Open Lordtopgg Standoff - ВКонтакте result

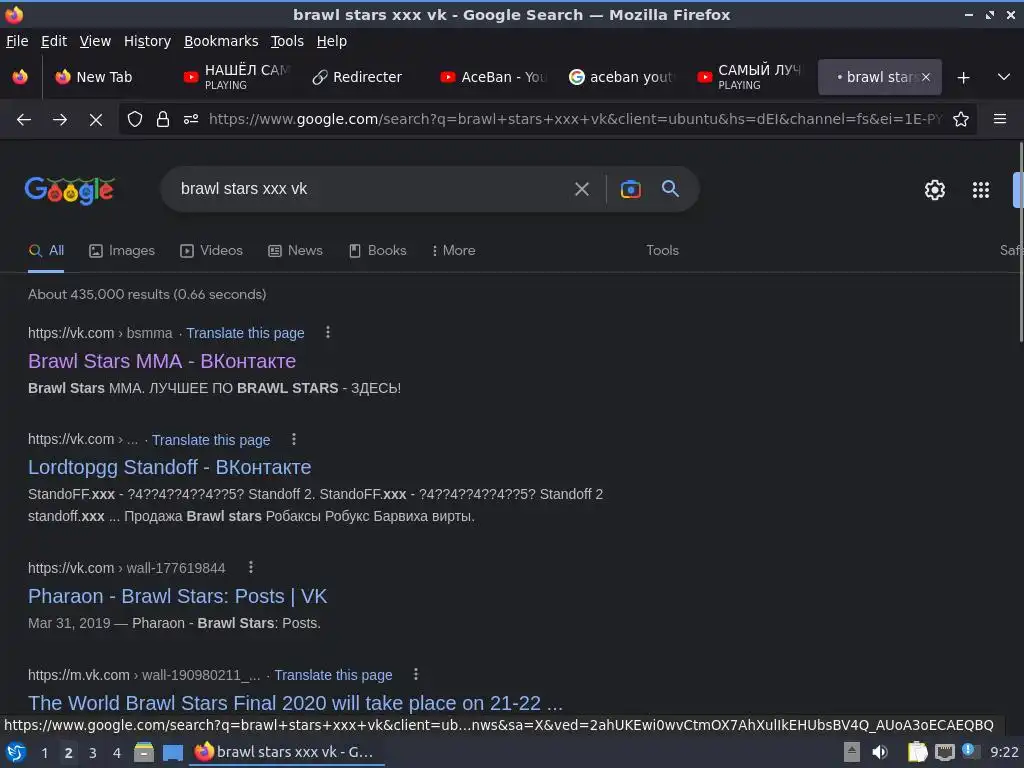[x=170, y=468]
